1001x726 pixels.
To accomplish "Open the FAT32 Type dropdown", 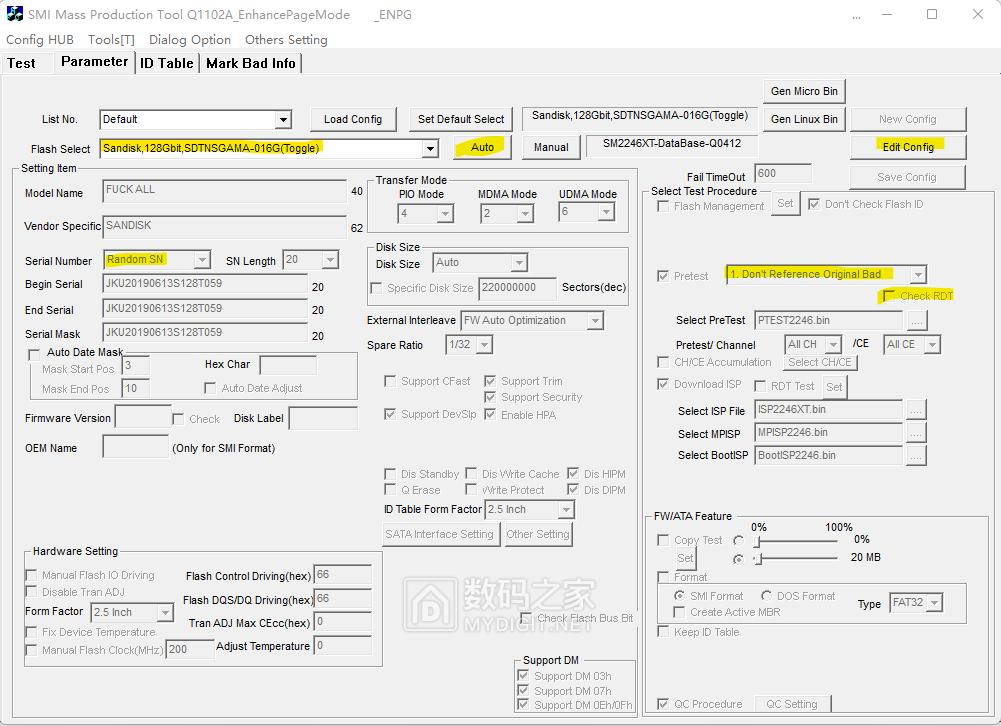I will click(x=935, y=603).
